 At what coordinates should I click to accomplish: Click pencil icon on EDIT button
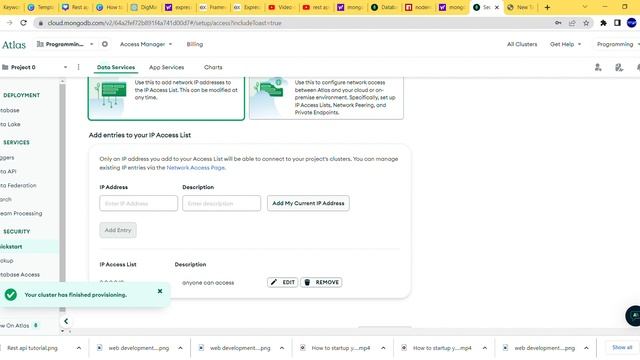click(274, 282)
